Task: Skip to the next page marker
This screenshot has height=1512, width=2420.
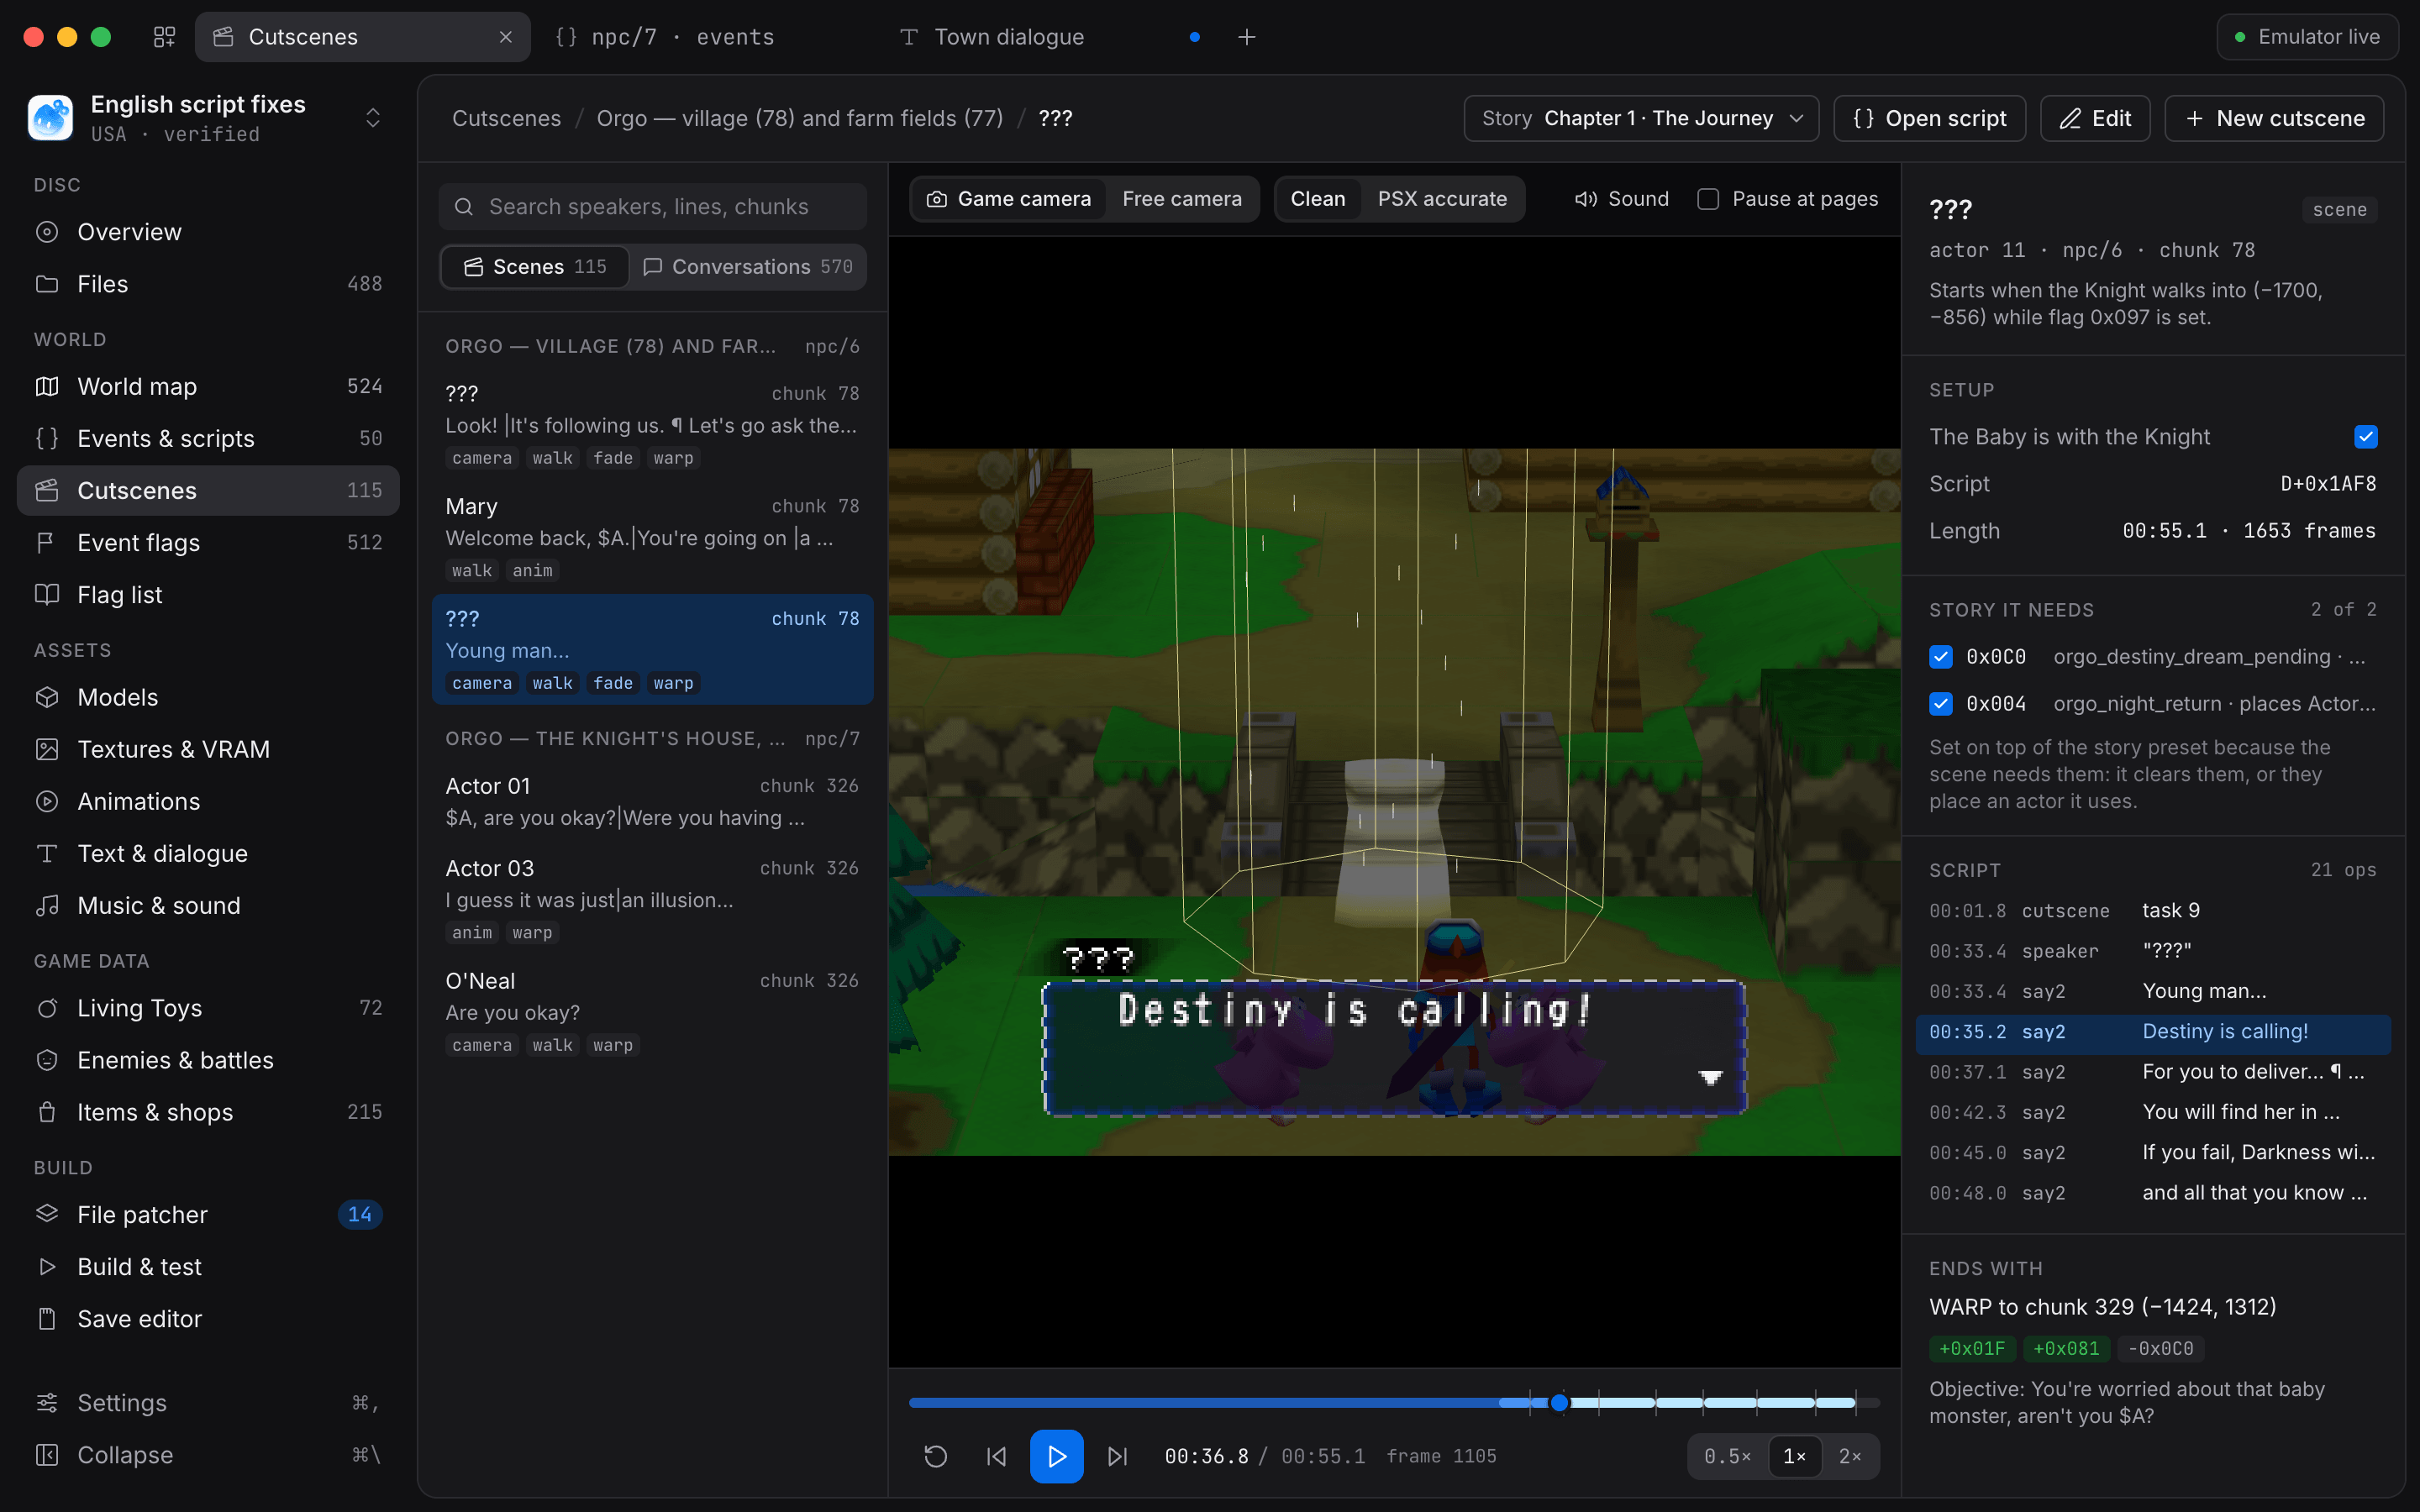Action: 1117,1456
